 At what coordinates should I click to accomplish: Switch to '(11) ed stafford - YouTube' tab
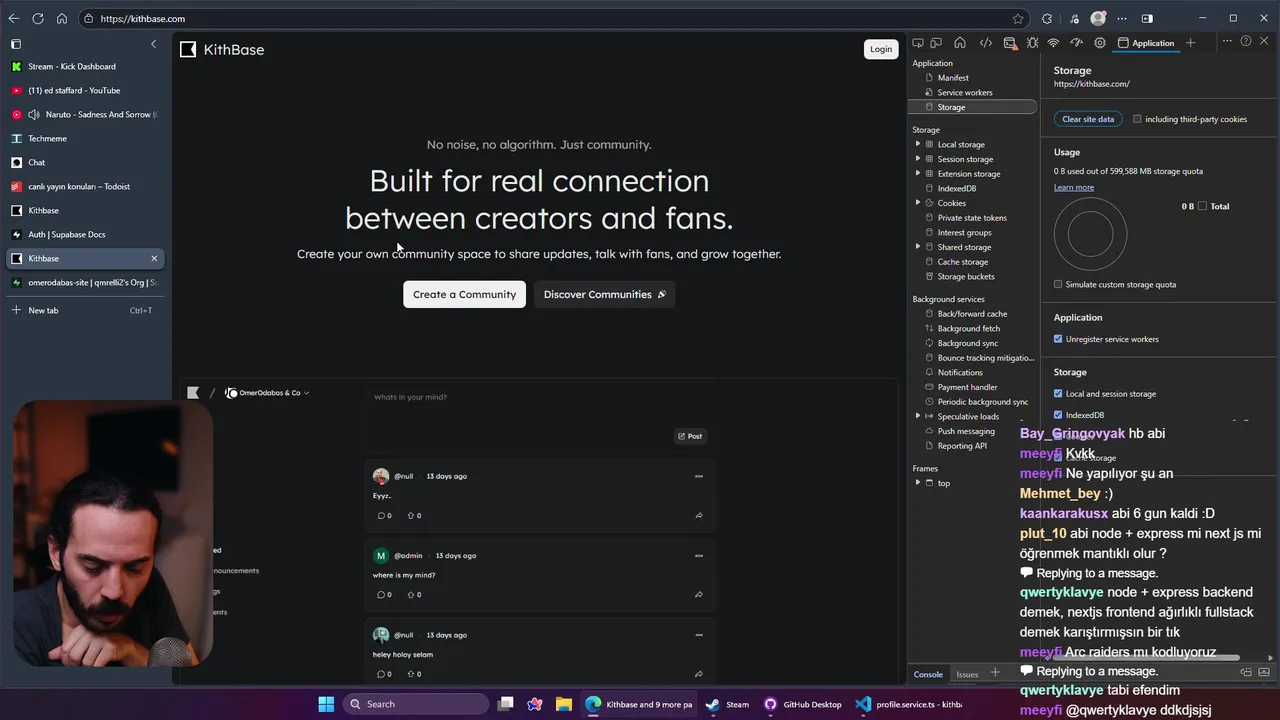(x=85, y=90)
